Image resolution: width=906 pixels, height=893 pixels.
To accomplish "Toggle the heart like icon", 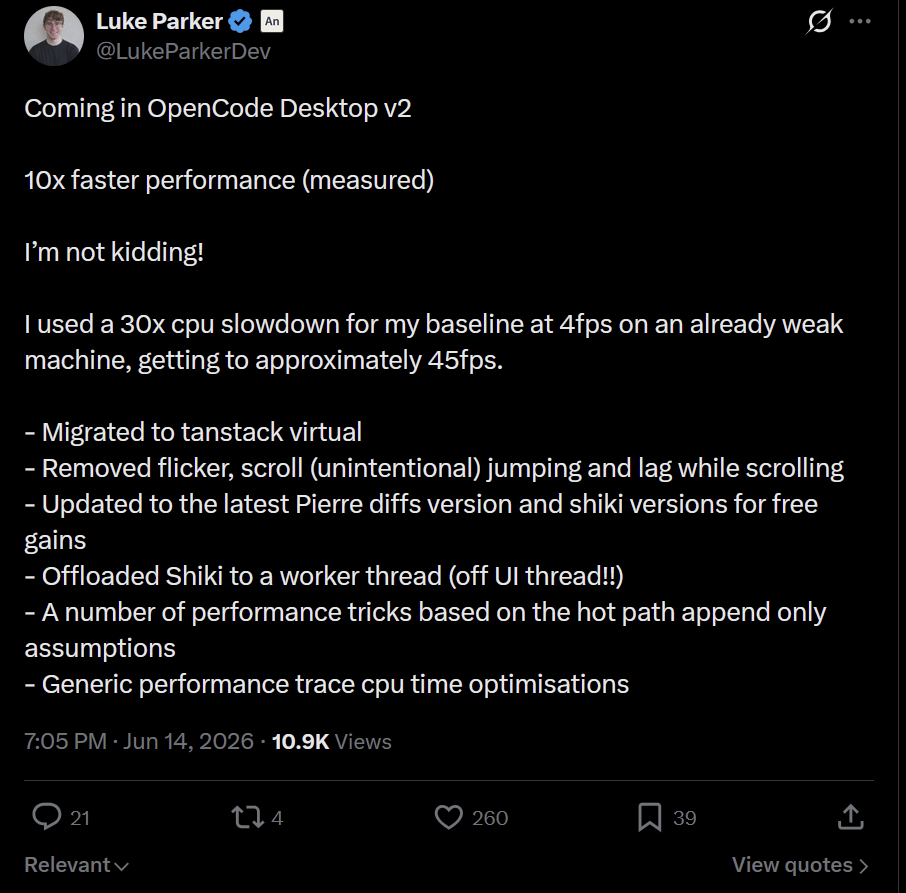I will coord(448,817).
